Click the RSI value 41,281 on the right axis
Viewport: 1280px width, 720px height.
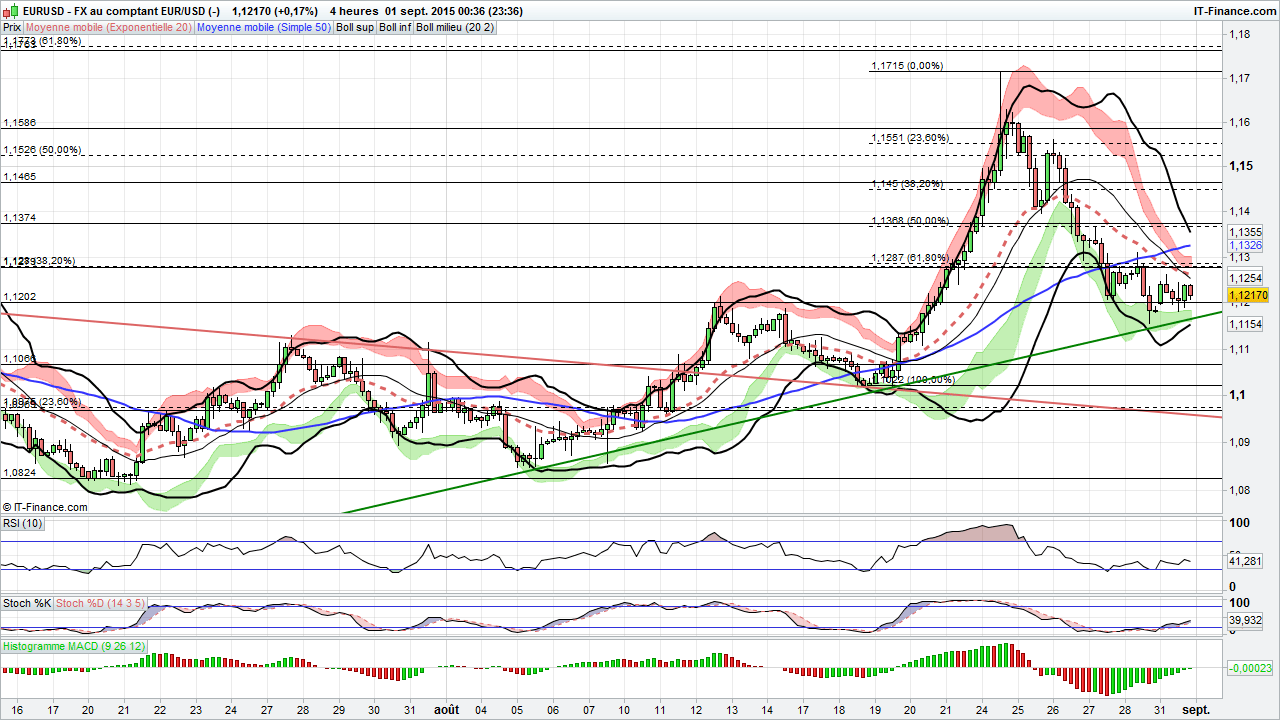point(1244,562)
